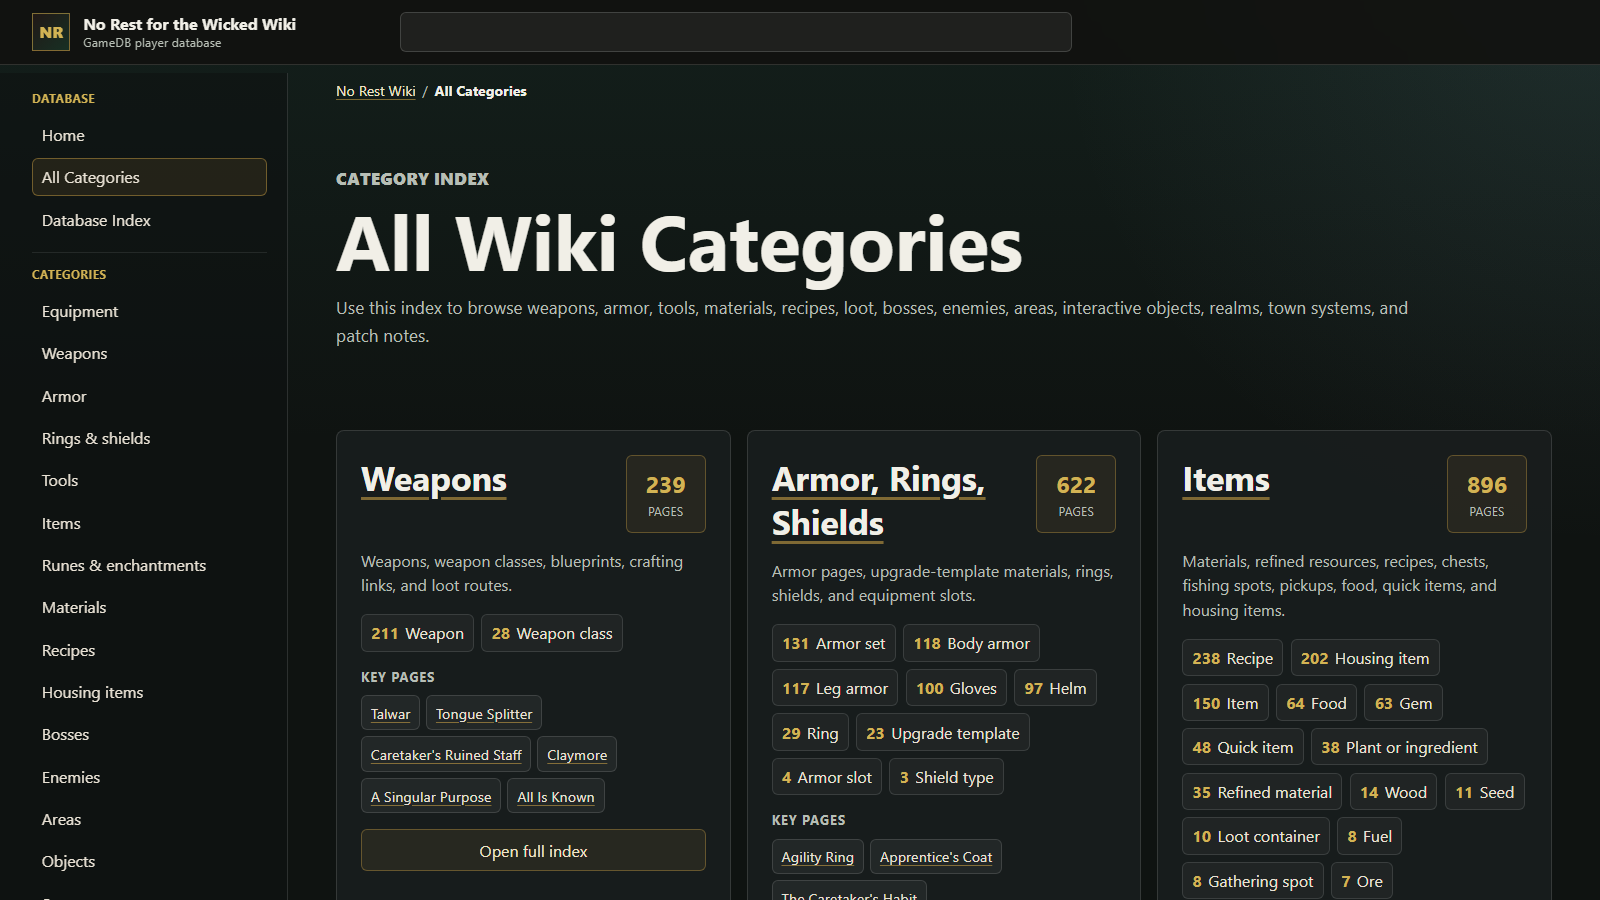Open the Armor, Rings, Shields heading link
The image size is (1600, 900).
tap(878, 501)
